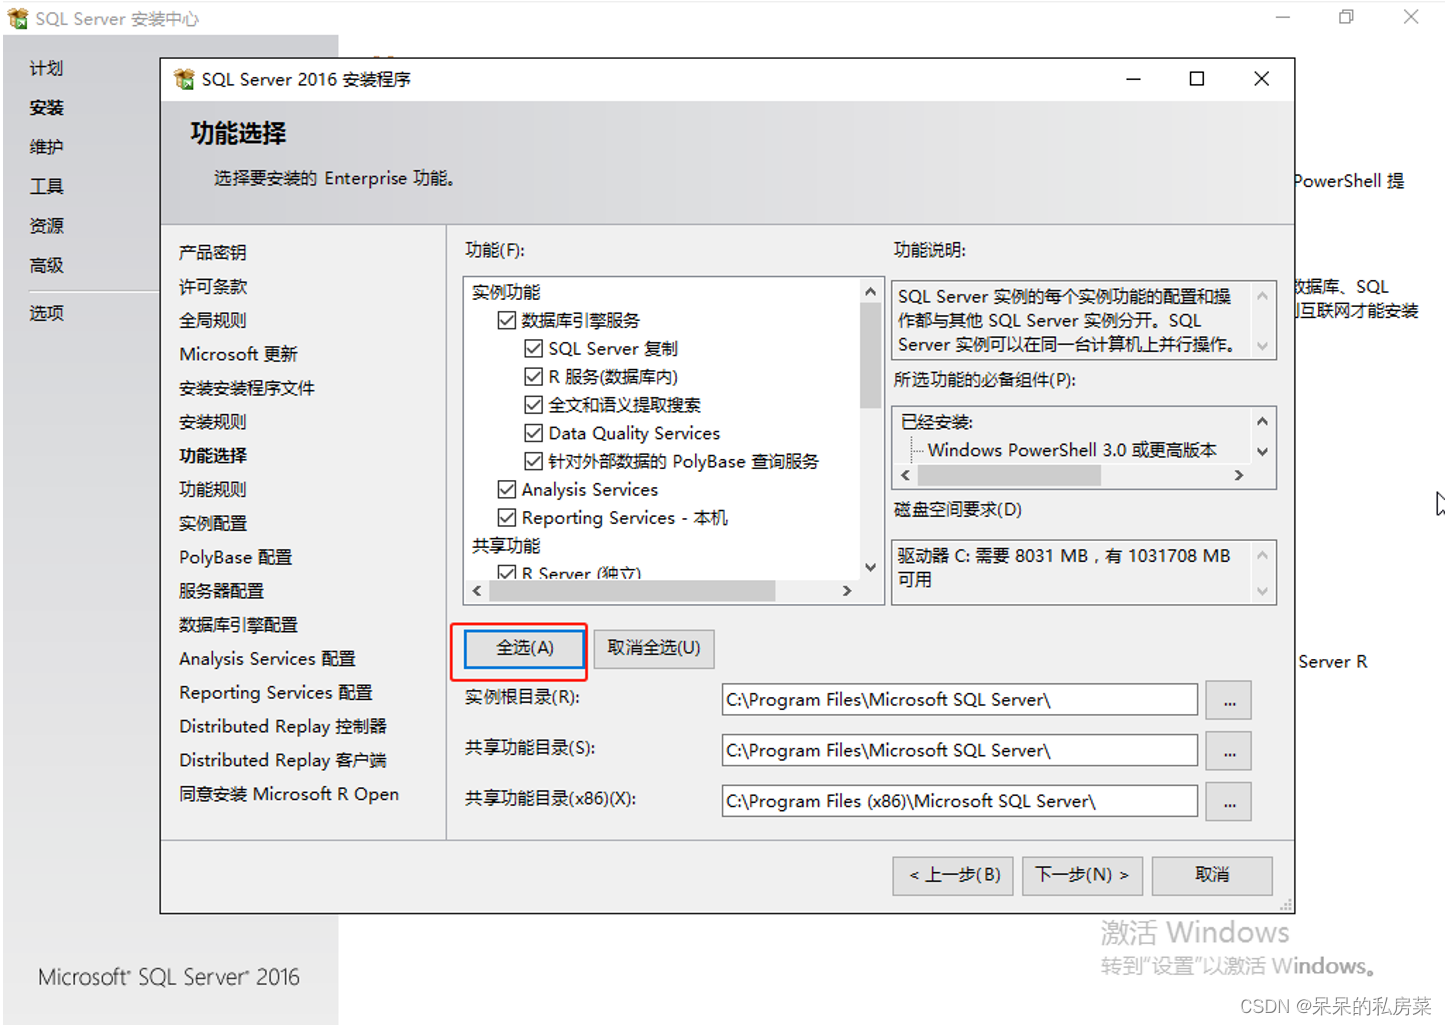Click the 安装规则 step

pyautogui.click(x=213, y=422)
